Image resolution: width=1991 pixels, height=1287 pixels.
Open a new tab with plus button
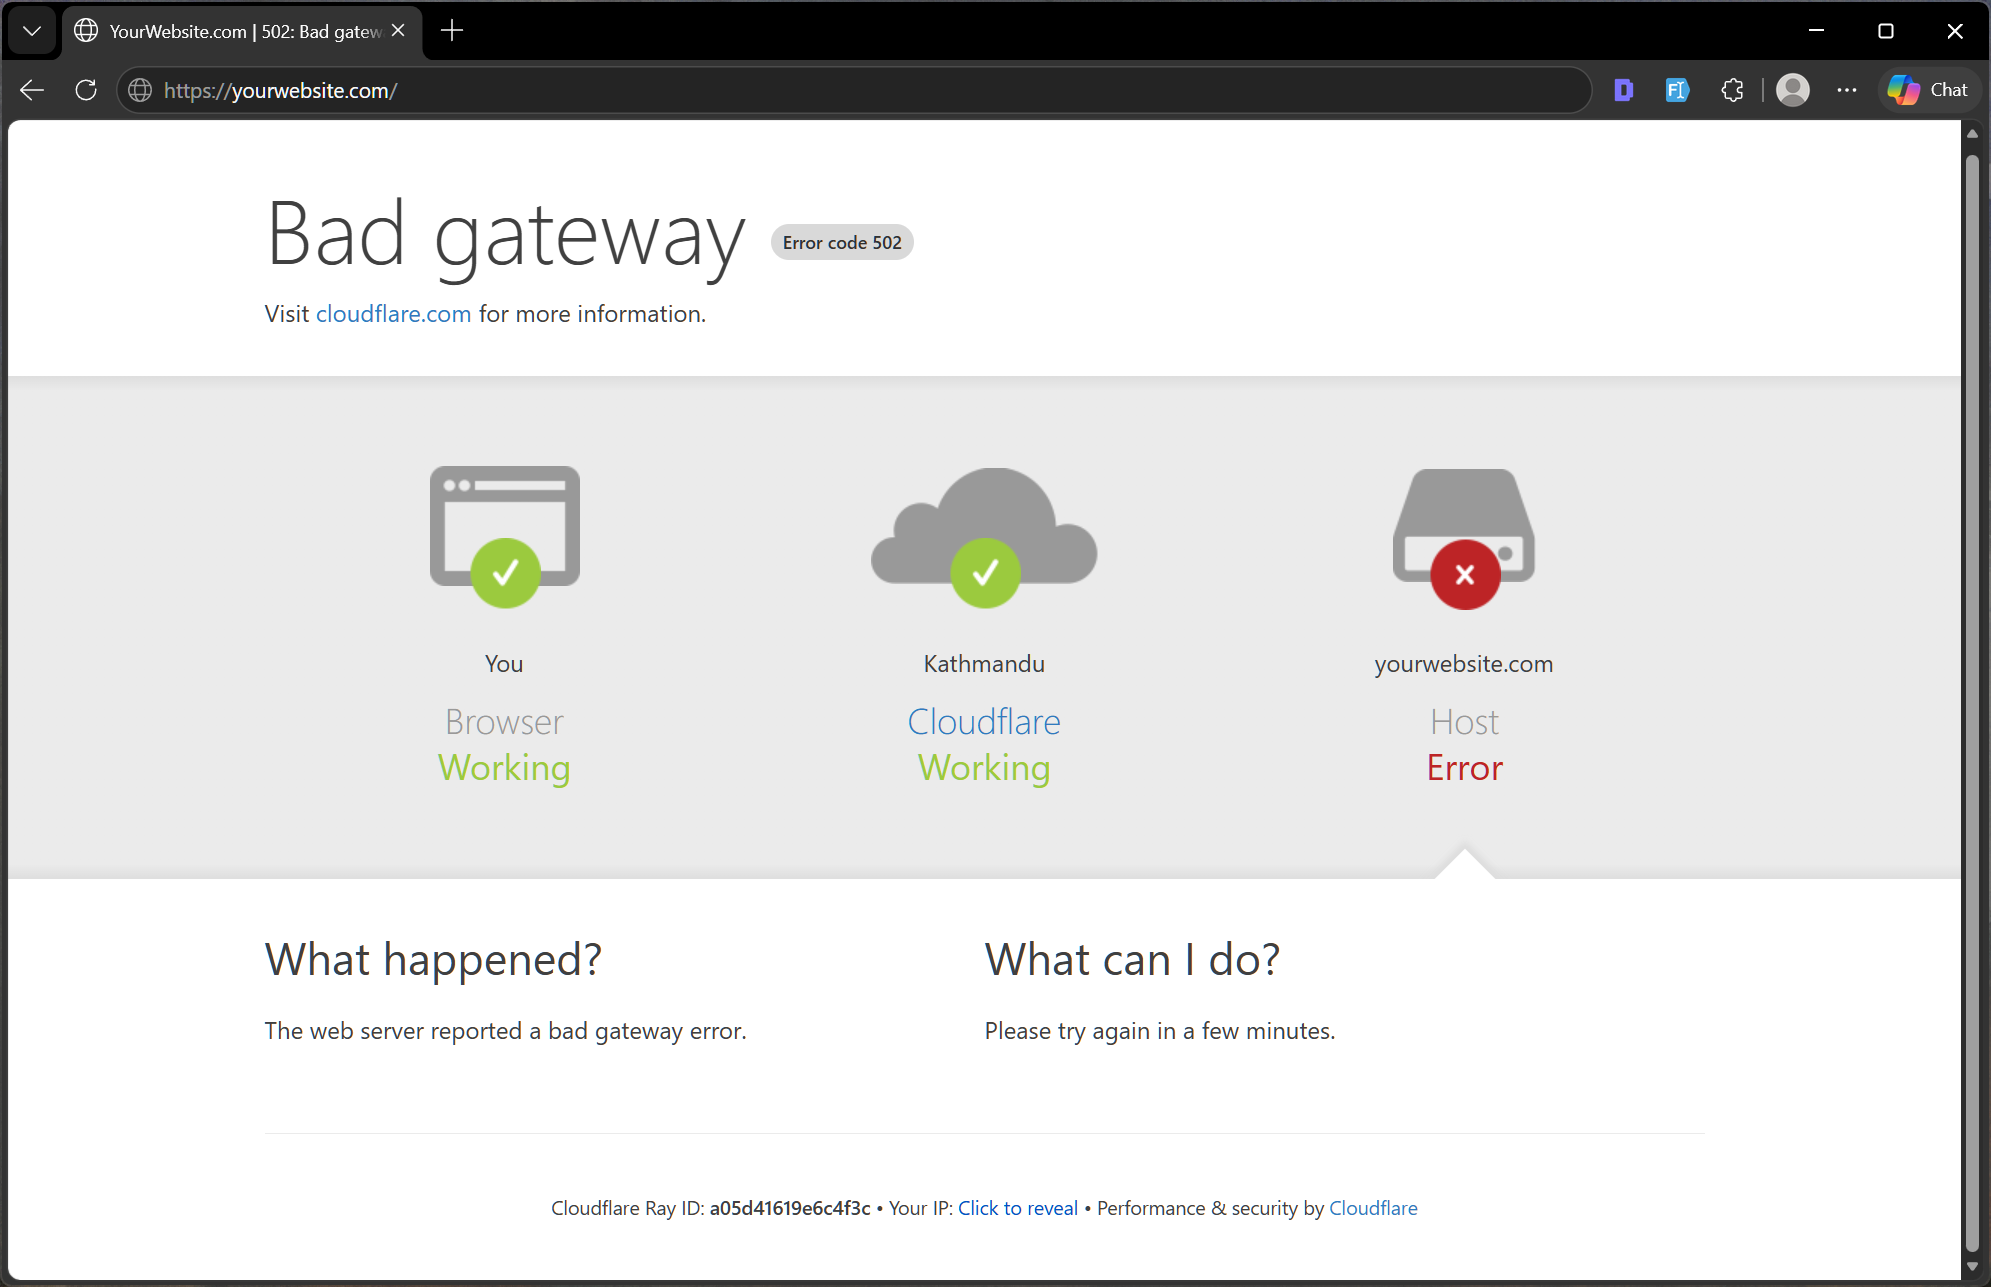[x=452, y=31]
